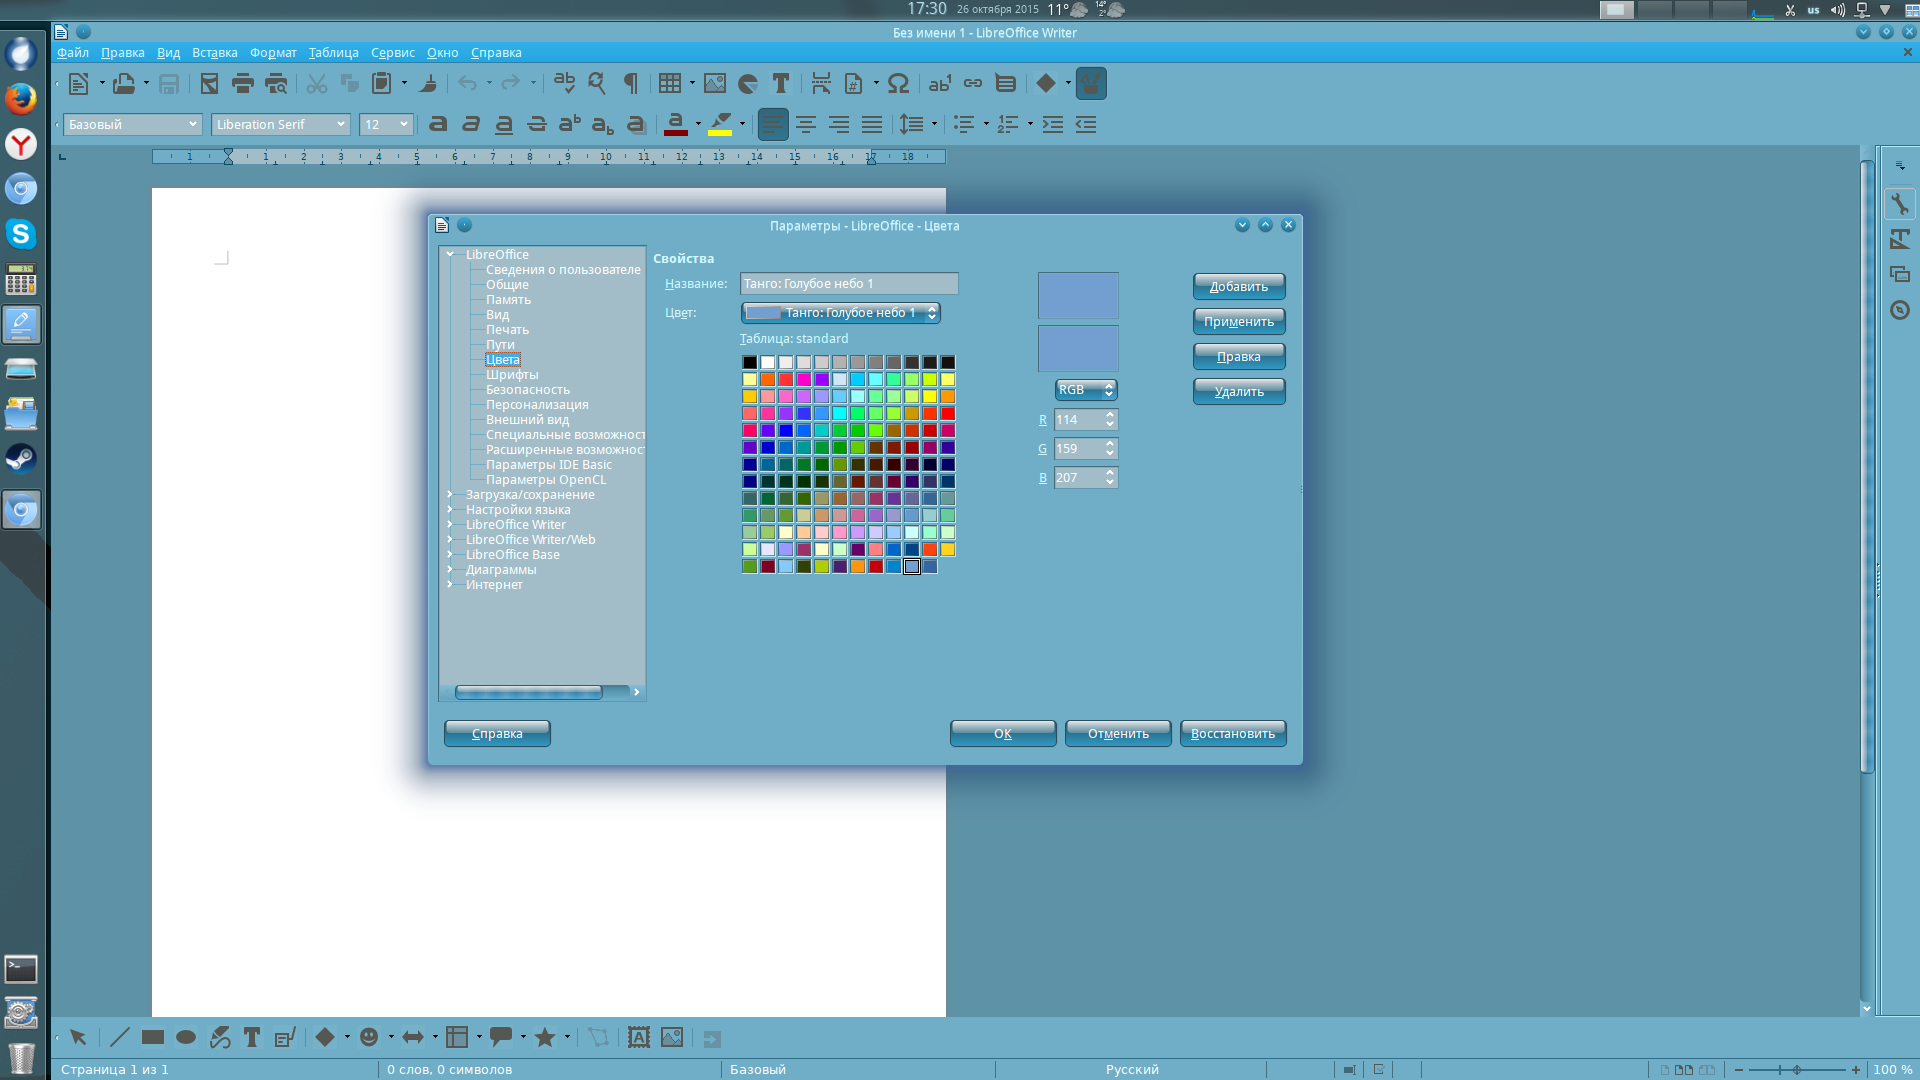Select the black swatch in color table

[x=750, y=362]
